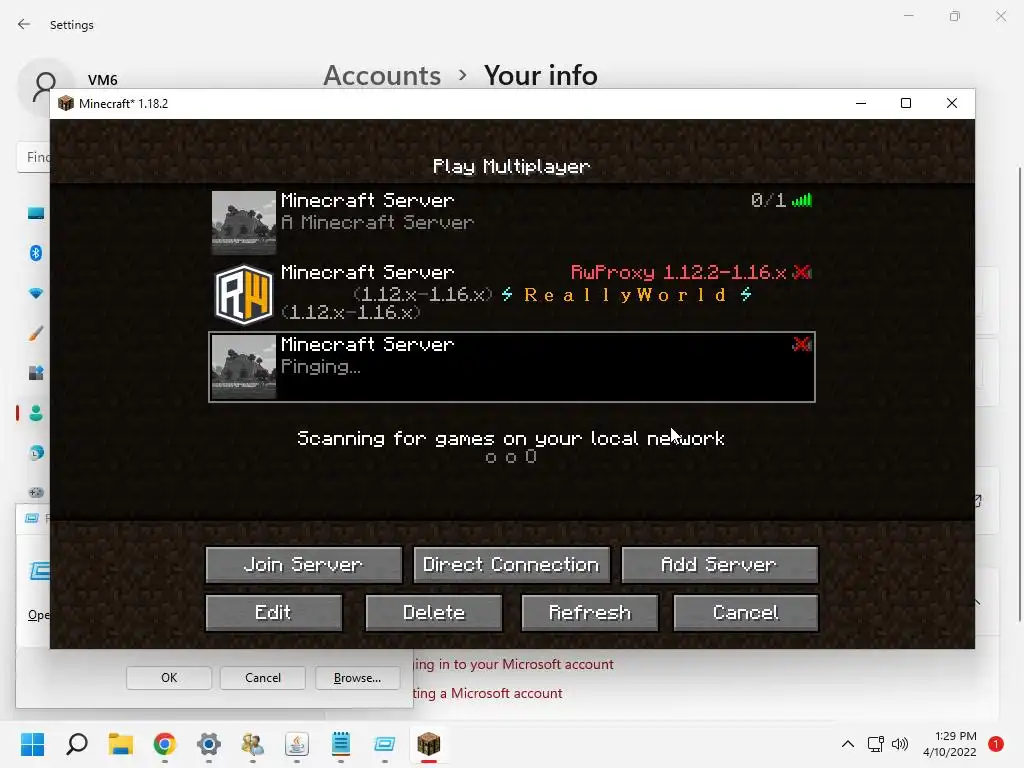Open the creating a Microsoft account link
This screenshot has width=1024, height=768.
coord(487,693)
